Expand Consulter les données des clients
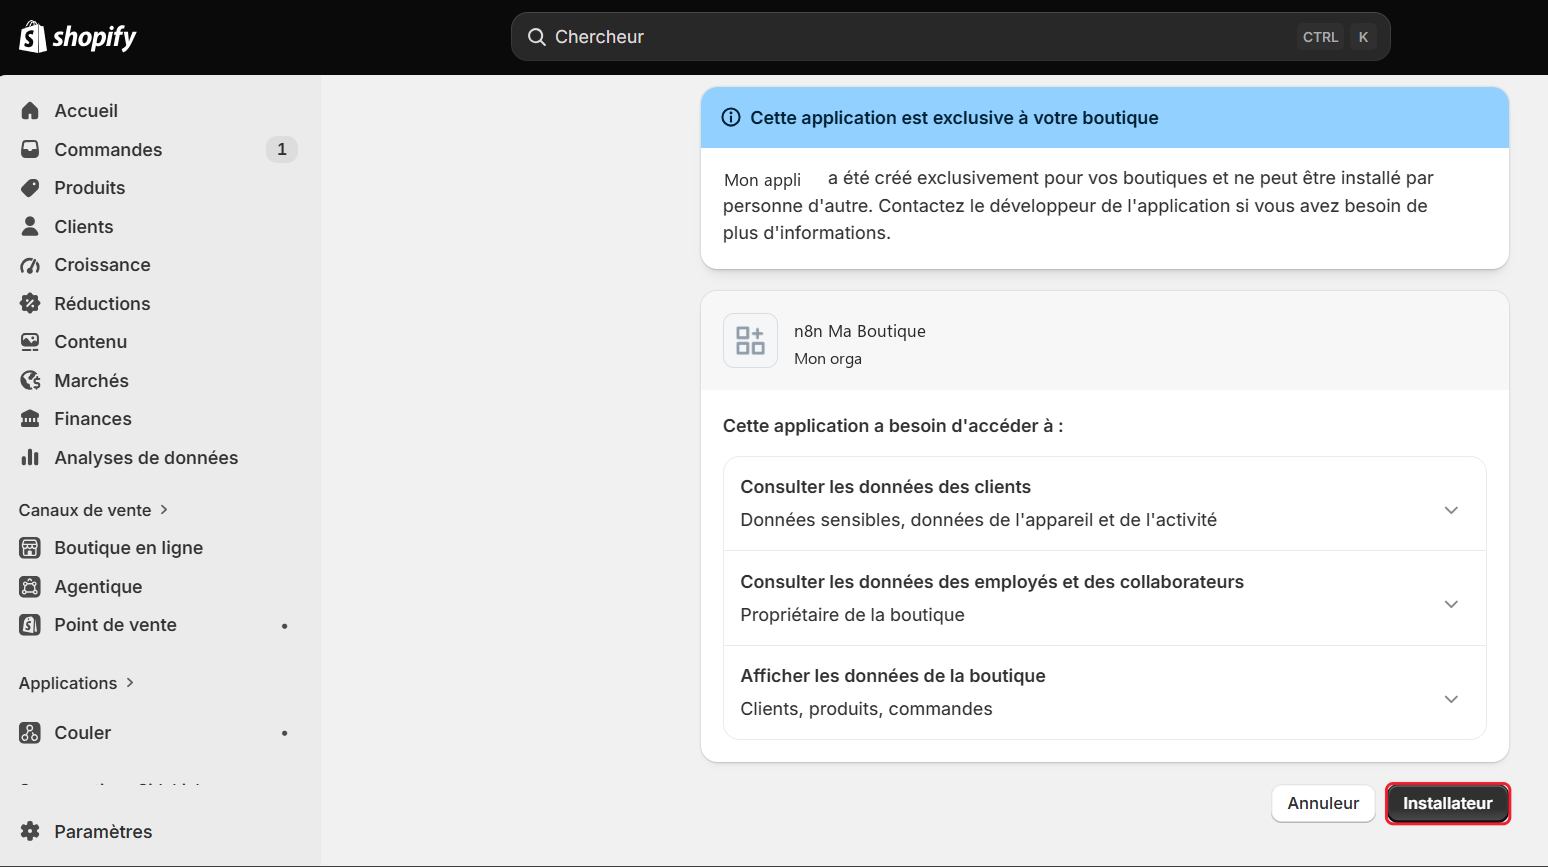This screenshot has width=1548, height=867. tap(1104, 503)
